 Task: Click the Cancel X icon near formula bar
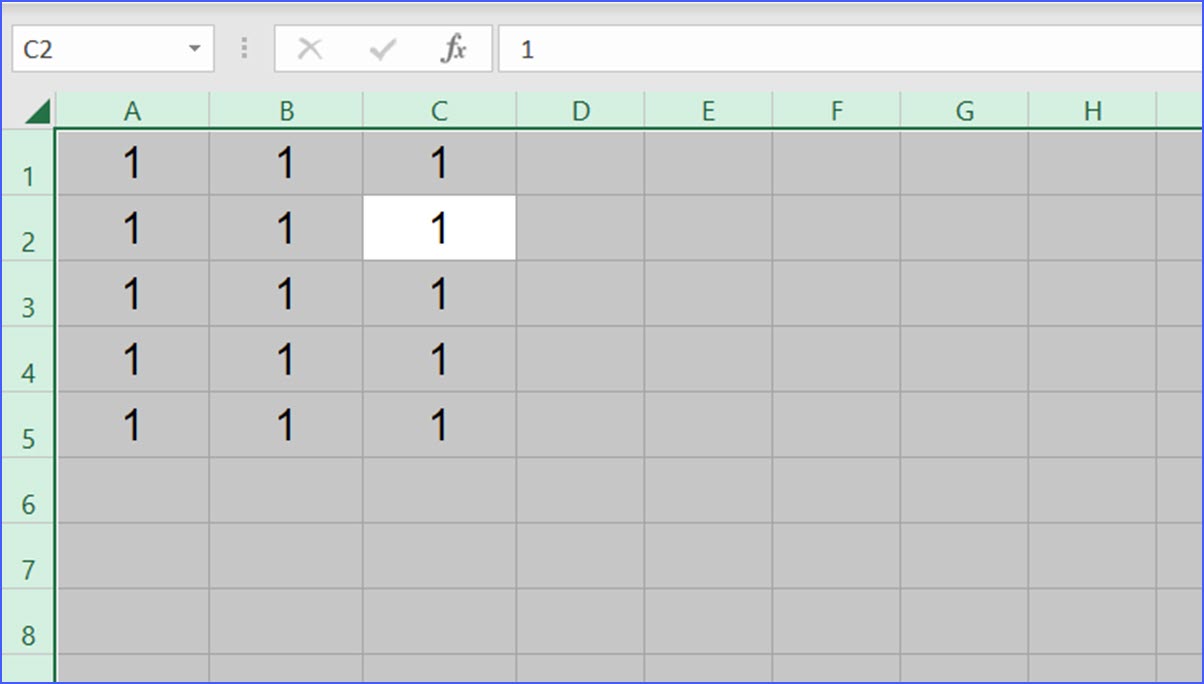click(310, 47)
